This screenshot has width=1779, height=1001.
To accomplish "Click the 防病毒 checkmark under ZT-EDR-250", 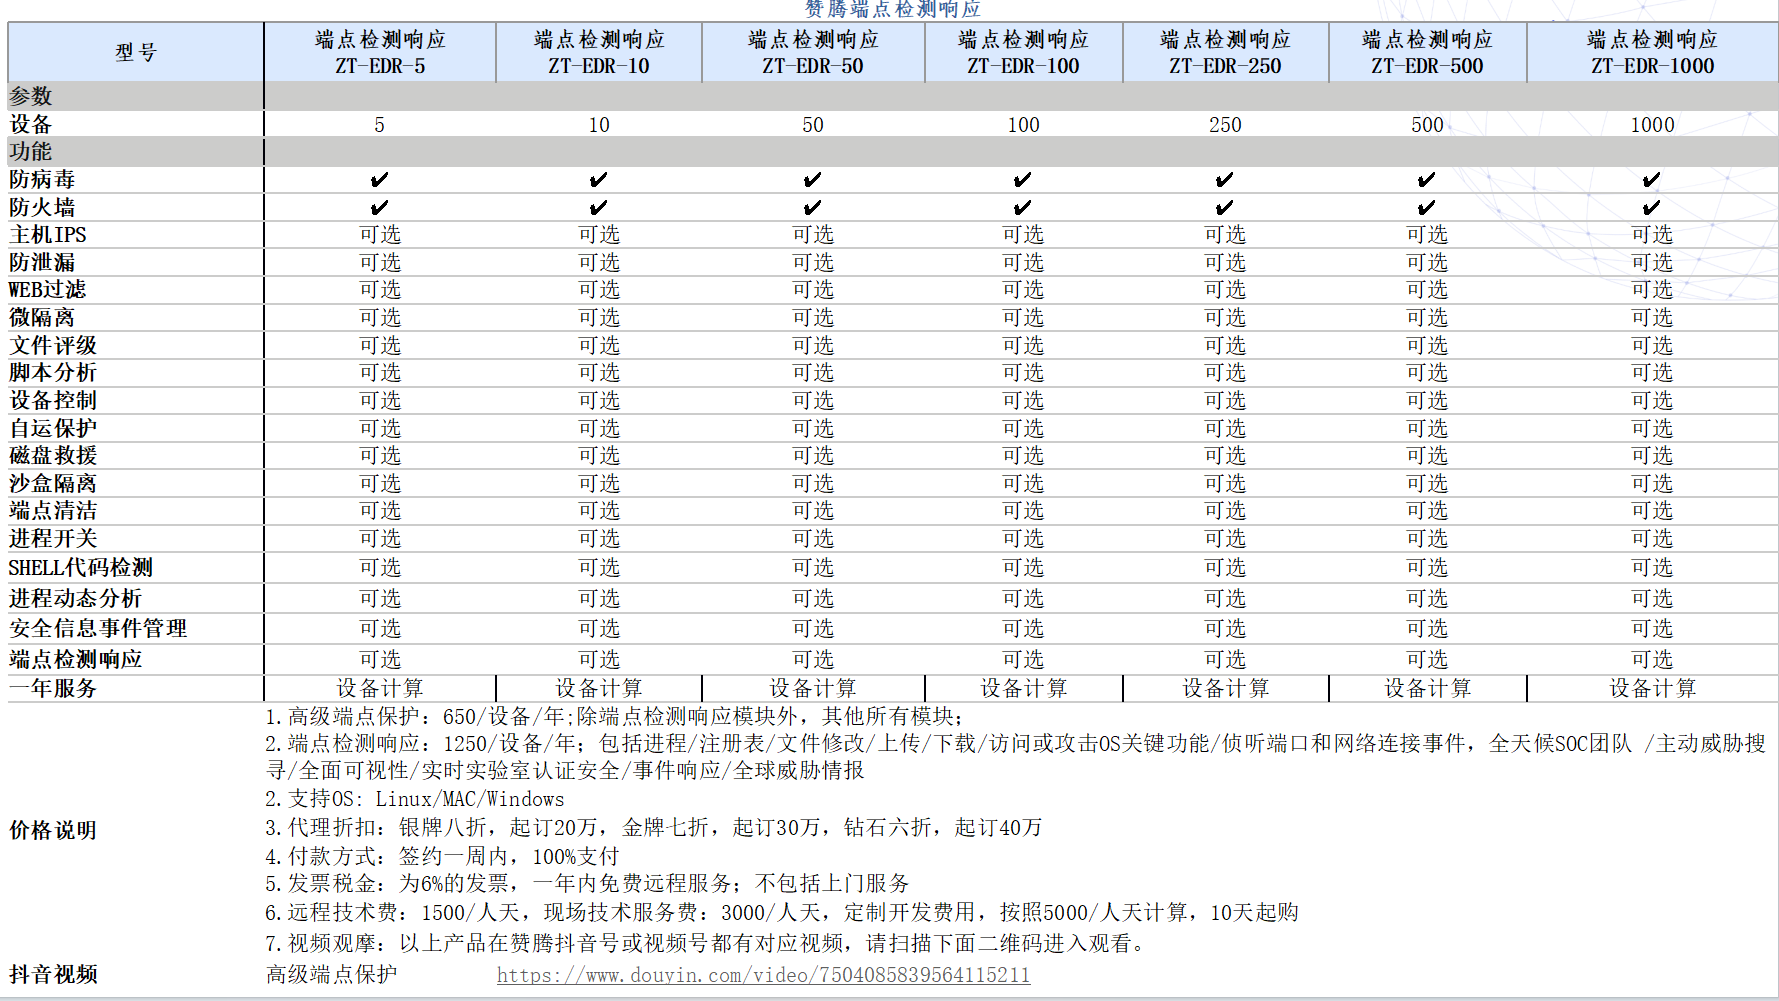I will click(x=1224, y=180).
